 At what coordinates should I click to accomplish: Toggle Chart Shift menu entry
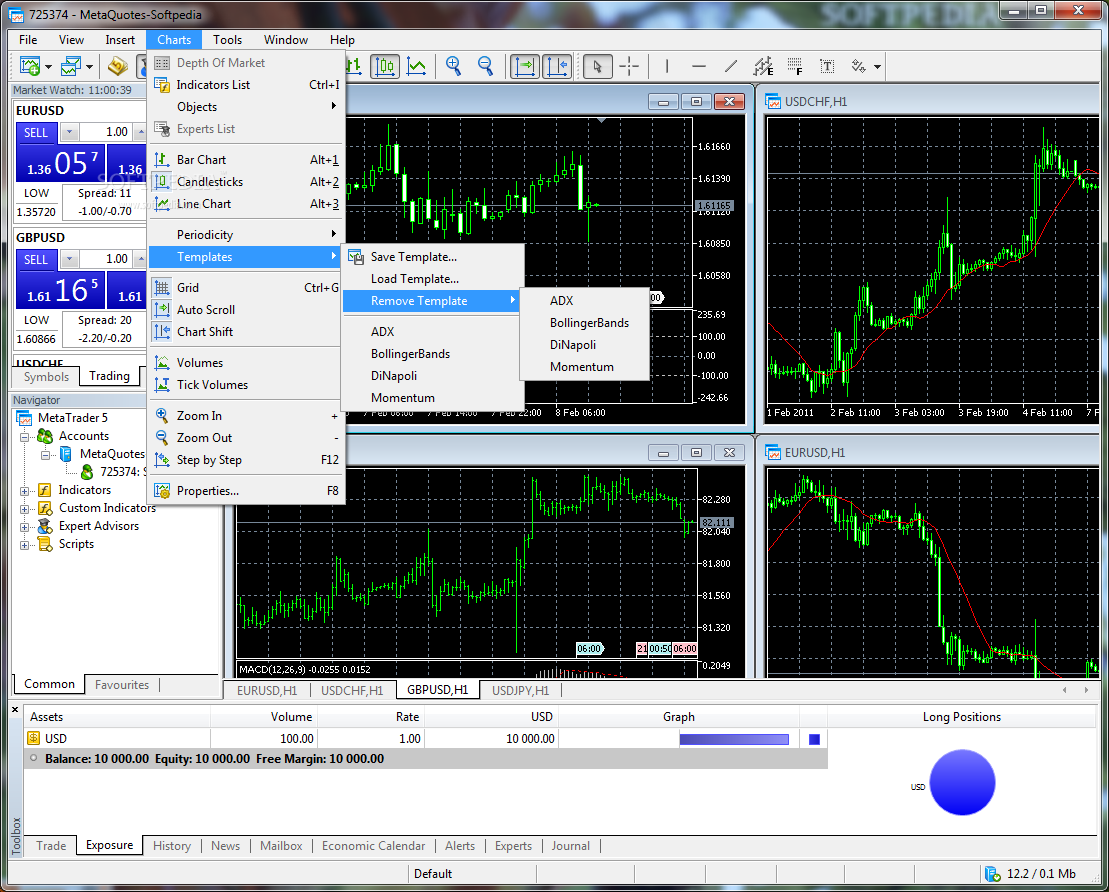pos(247,332)
